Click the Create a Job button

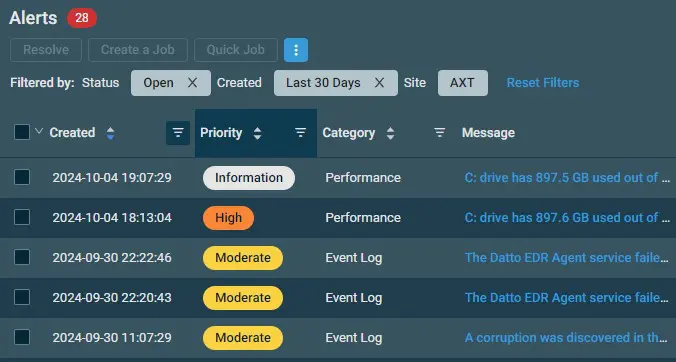[x=138, y=50]
